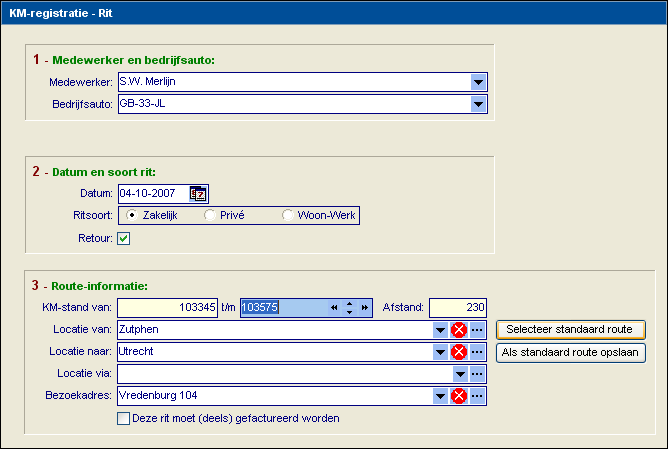Expand the Locatie via dropdown
This screenshot has width=668, height=449.
coord(459,374)
